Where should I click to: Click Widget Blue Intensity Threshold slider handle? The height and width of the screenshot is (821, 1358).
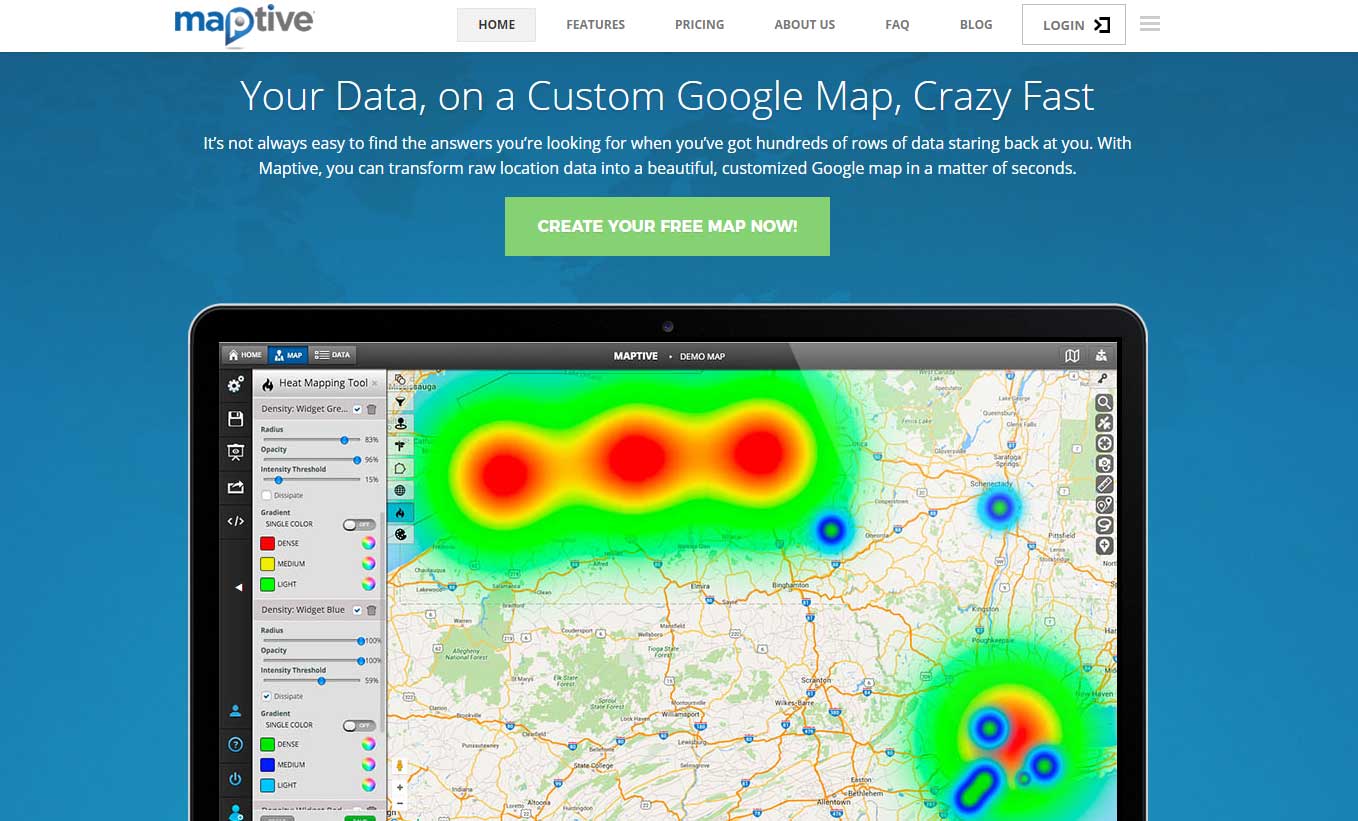(321, 680)
